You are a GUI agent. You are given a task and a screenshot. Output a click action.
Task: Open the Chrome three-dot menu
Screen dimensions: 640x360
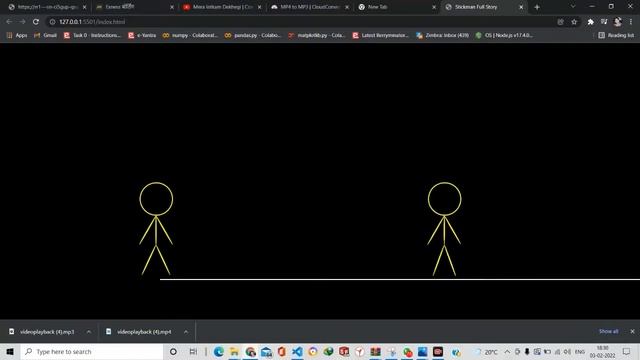coord(631,22)
